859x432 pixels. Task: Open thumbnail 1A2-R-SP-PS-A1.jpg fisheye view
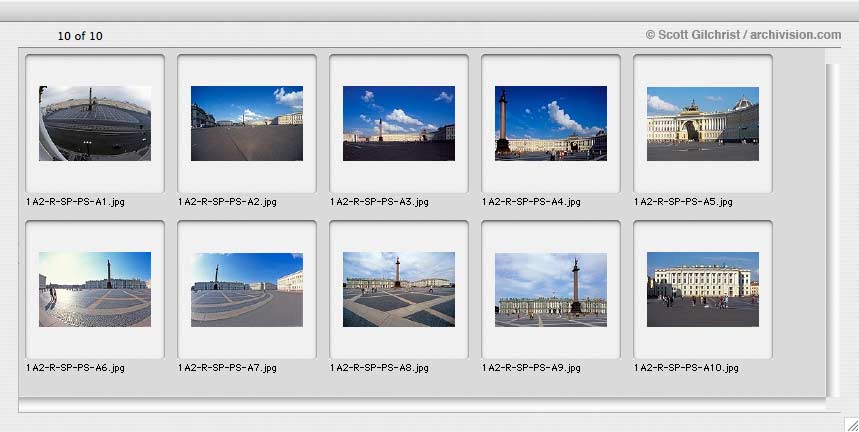[x=95, y=123]
